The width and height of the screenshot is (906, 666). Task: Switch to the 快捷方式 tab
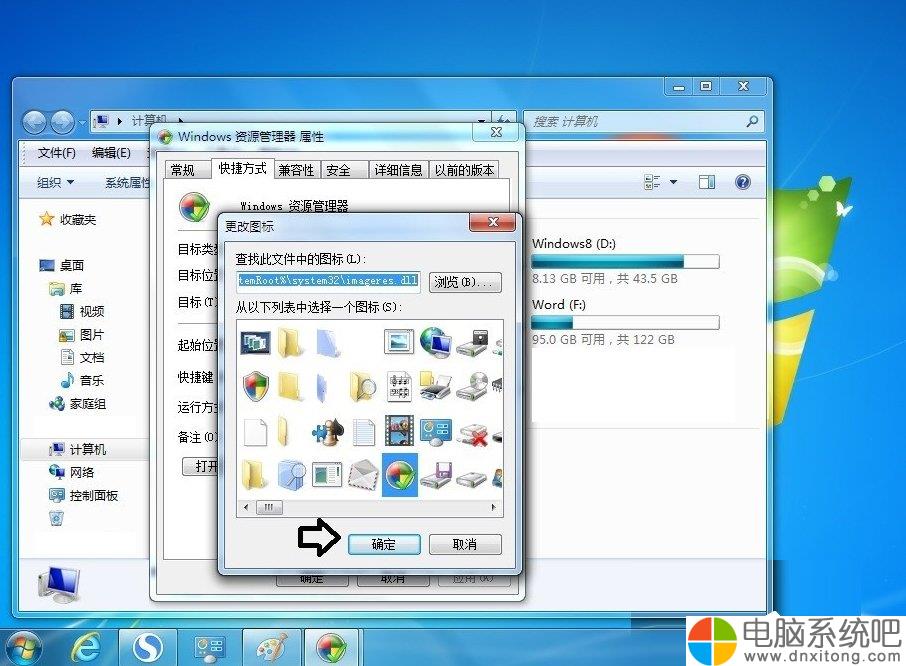coord(243,168)
